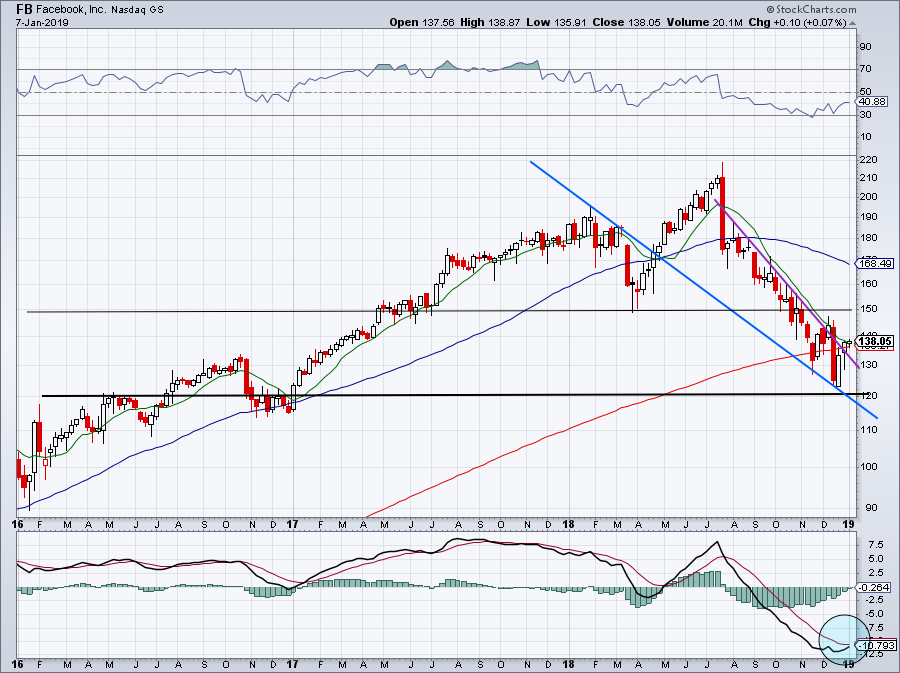Click the 70 level label on the RSI axis
900x673 pixels.
point(866,69)
